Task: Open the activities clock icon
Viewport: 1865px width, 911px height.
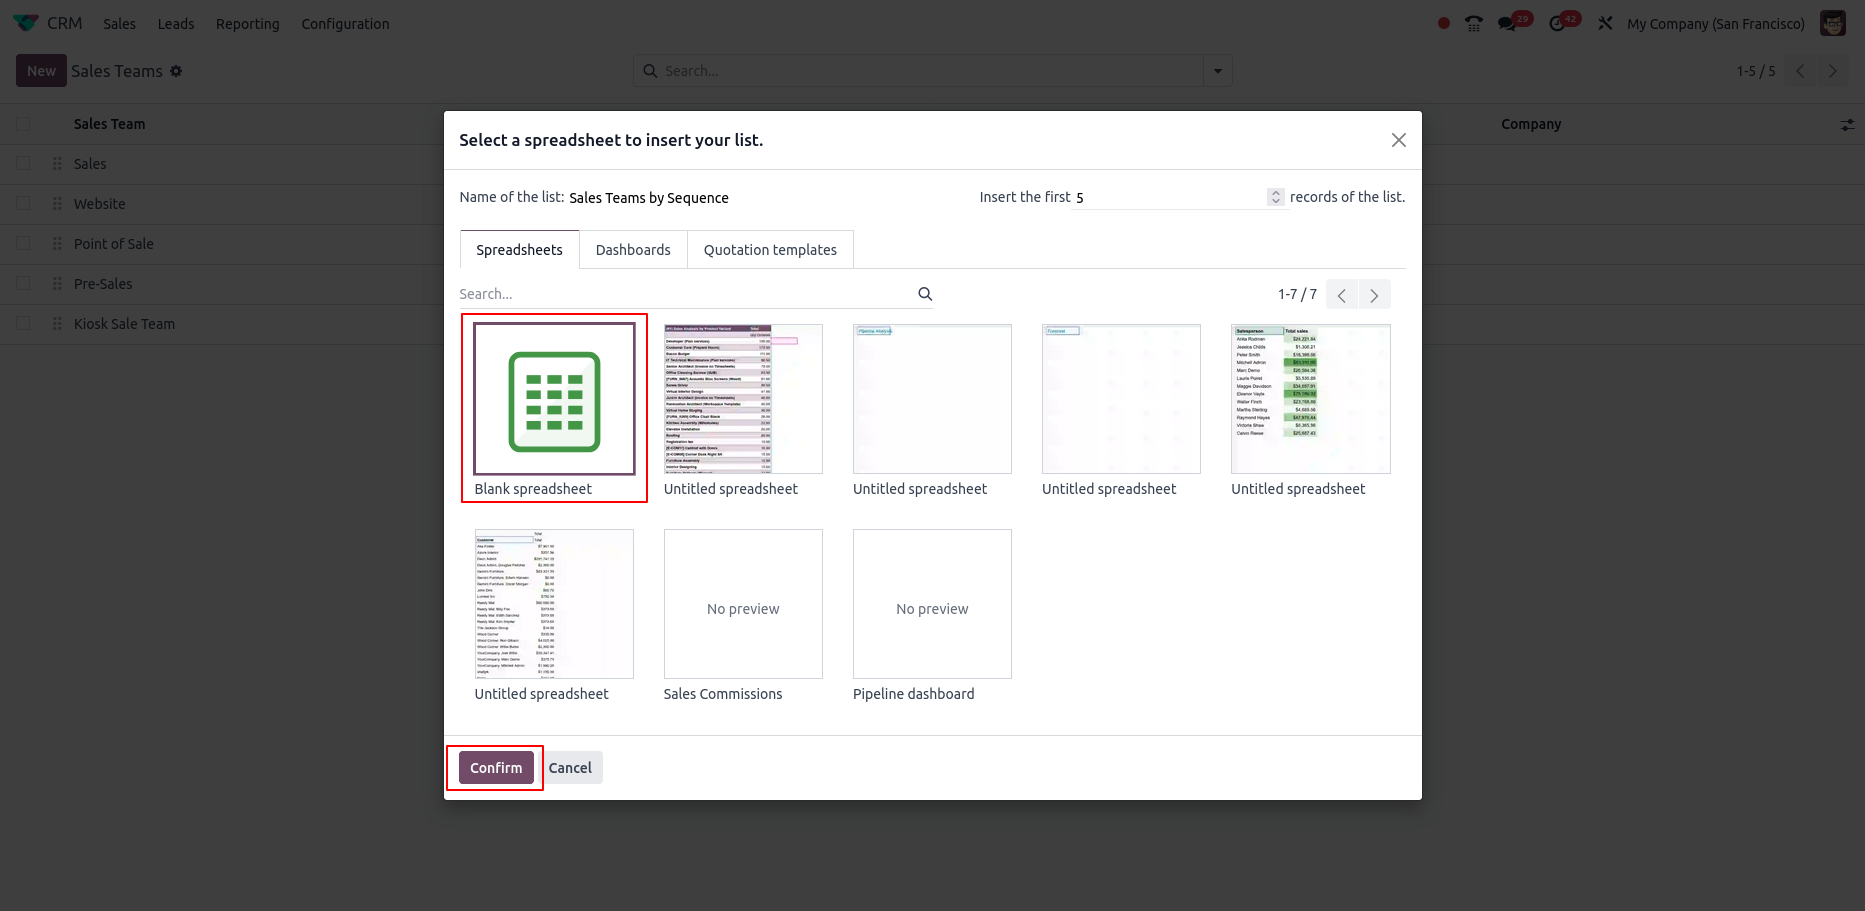Action: click(1557, 24)
